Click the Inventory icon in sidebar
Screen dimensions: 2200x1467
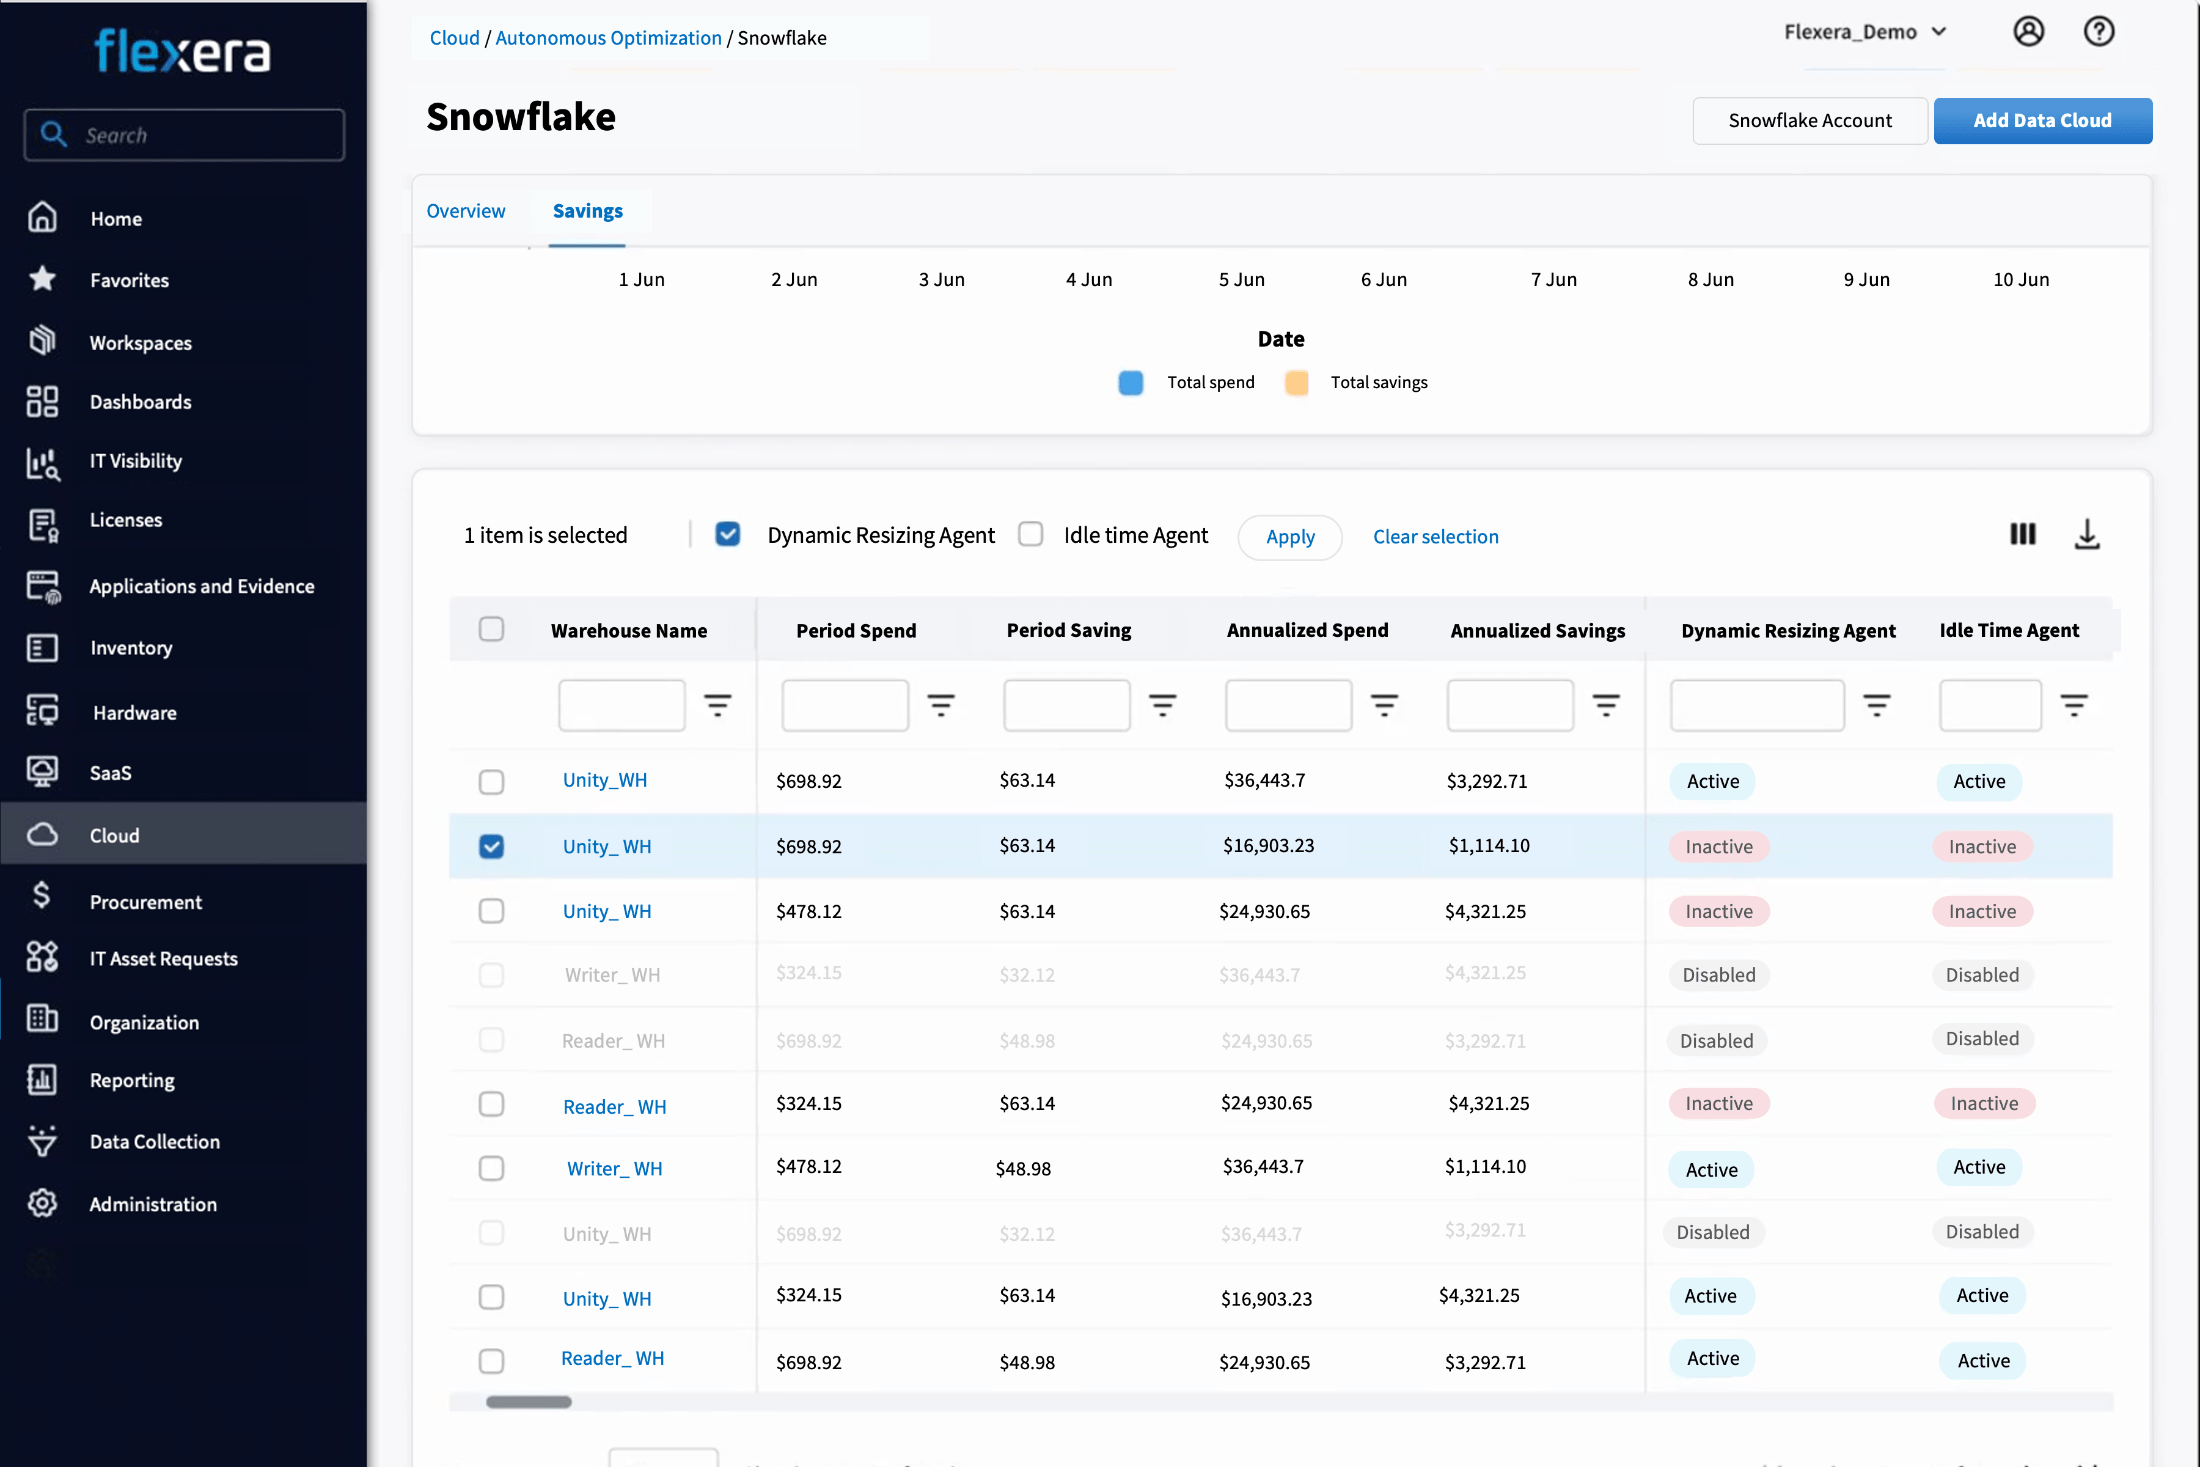click(42, 648)
